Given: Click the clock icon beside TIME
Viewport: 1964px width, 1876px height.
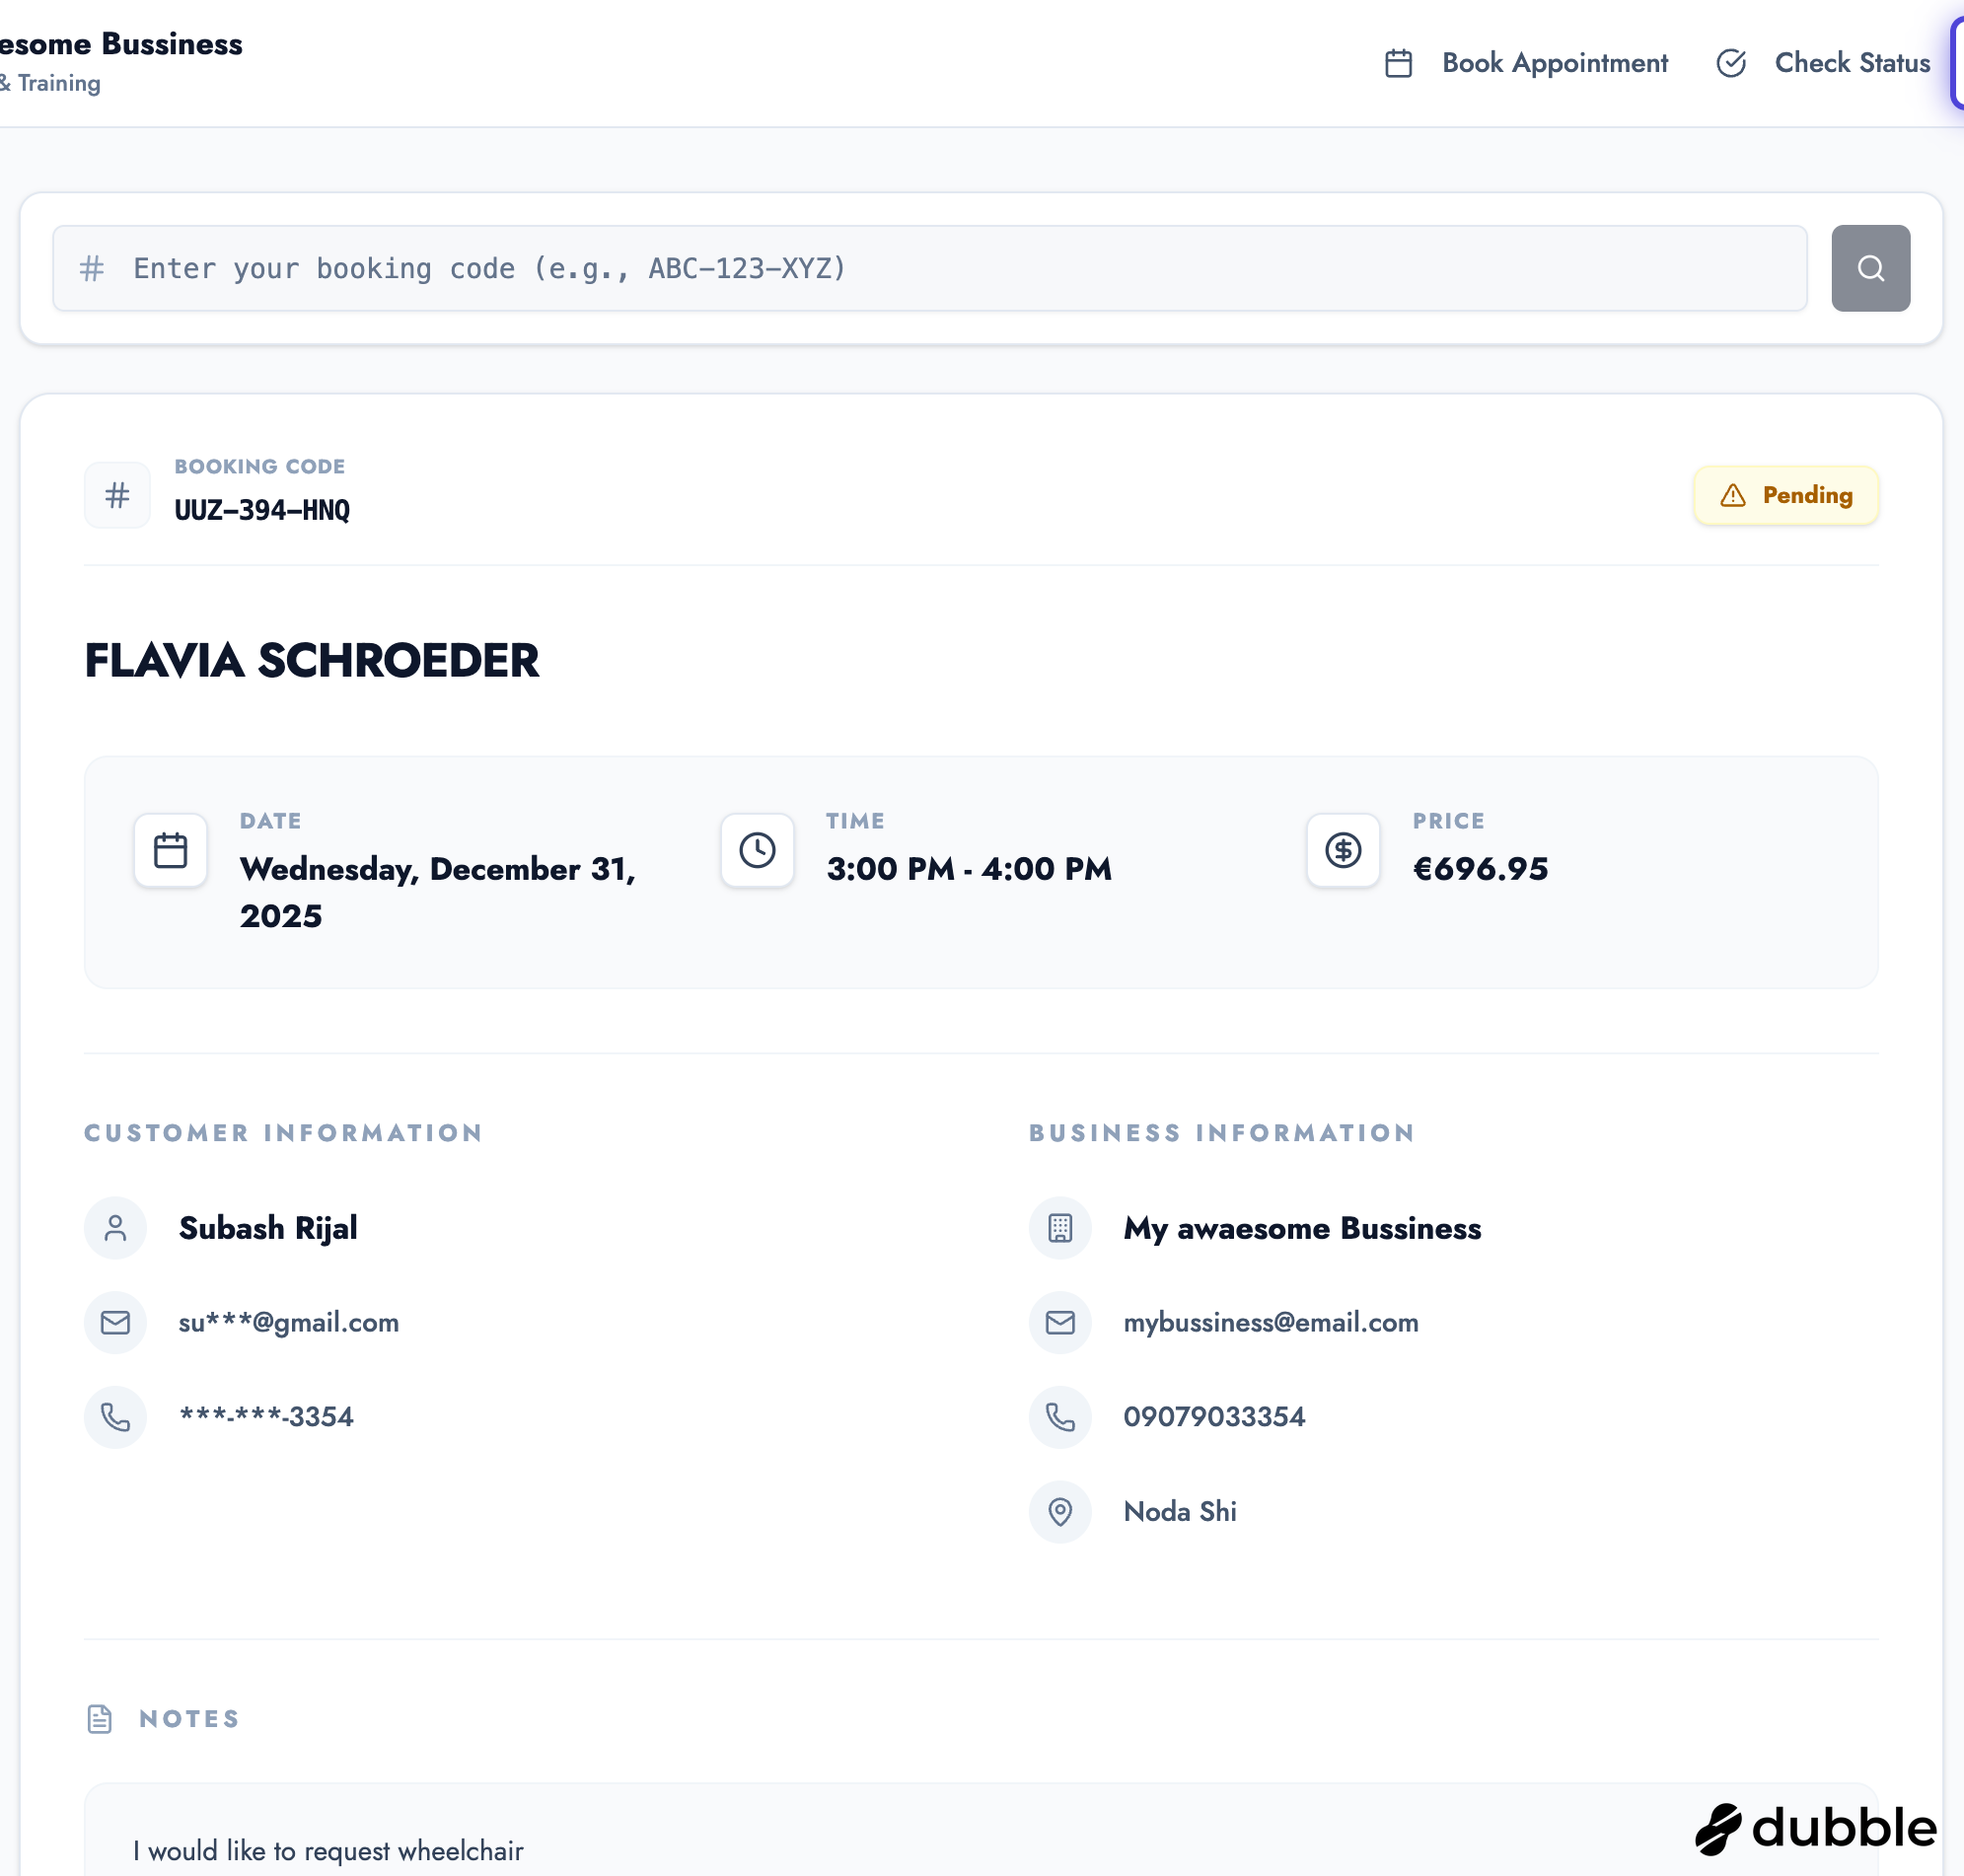Looking at the screenshot, I should pos(757,850).
